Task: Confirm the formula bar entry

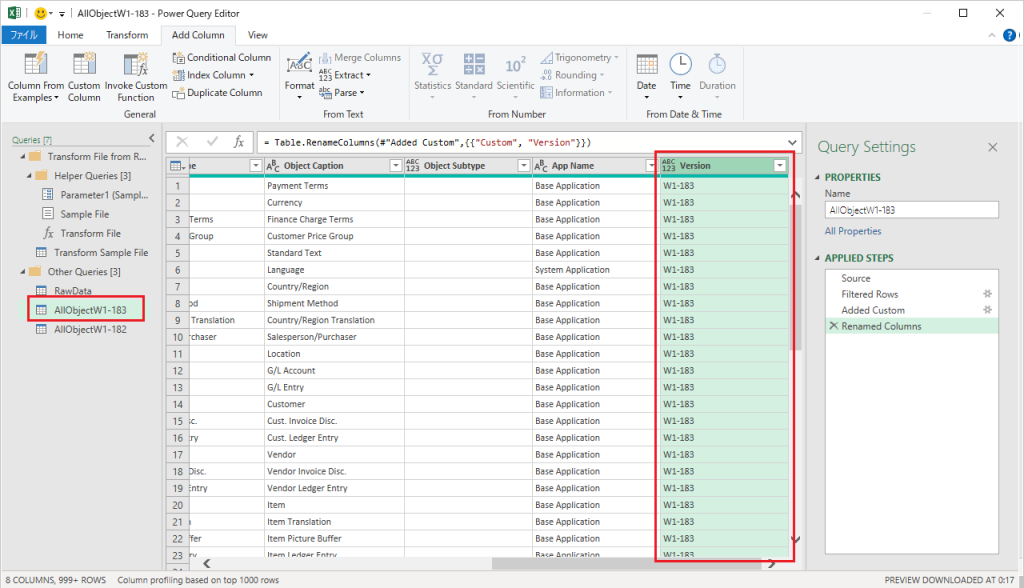Action: pyautogui.click(x=212, y=142)
